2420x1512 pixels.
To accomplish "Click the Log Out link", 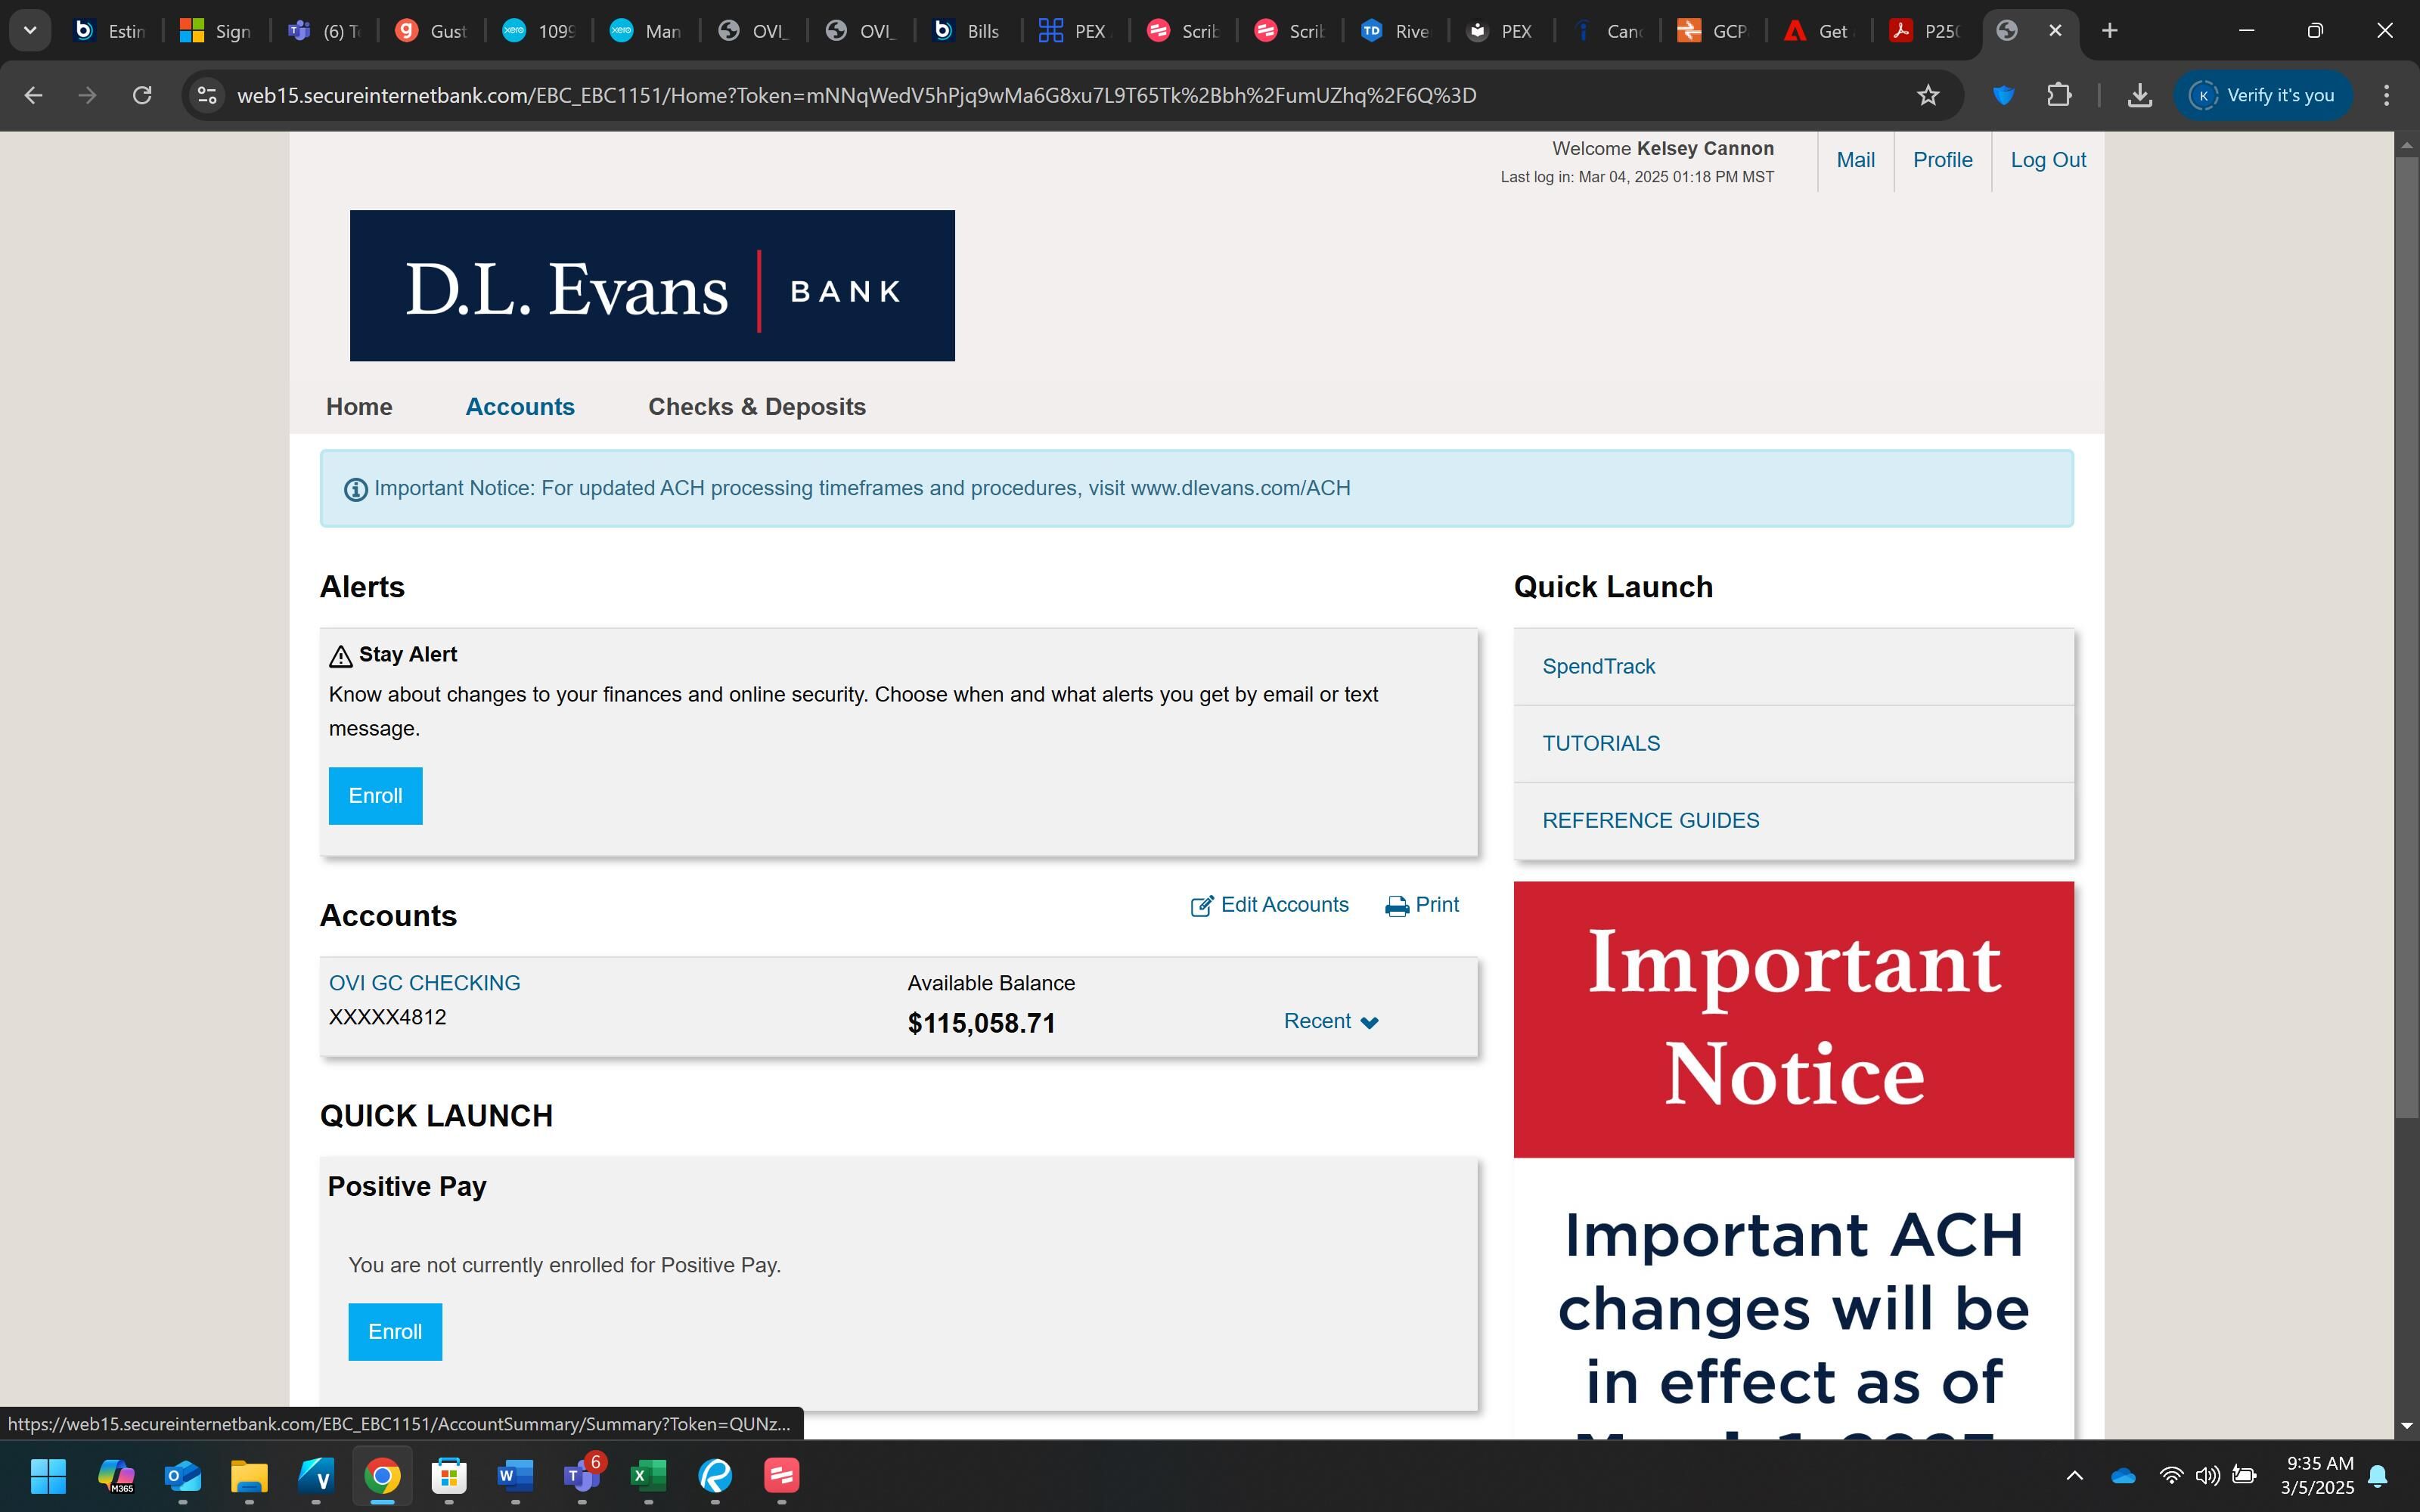I will pyautogui.click(x=2047, y=160).
